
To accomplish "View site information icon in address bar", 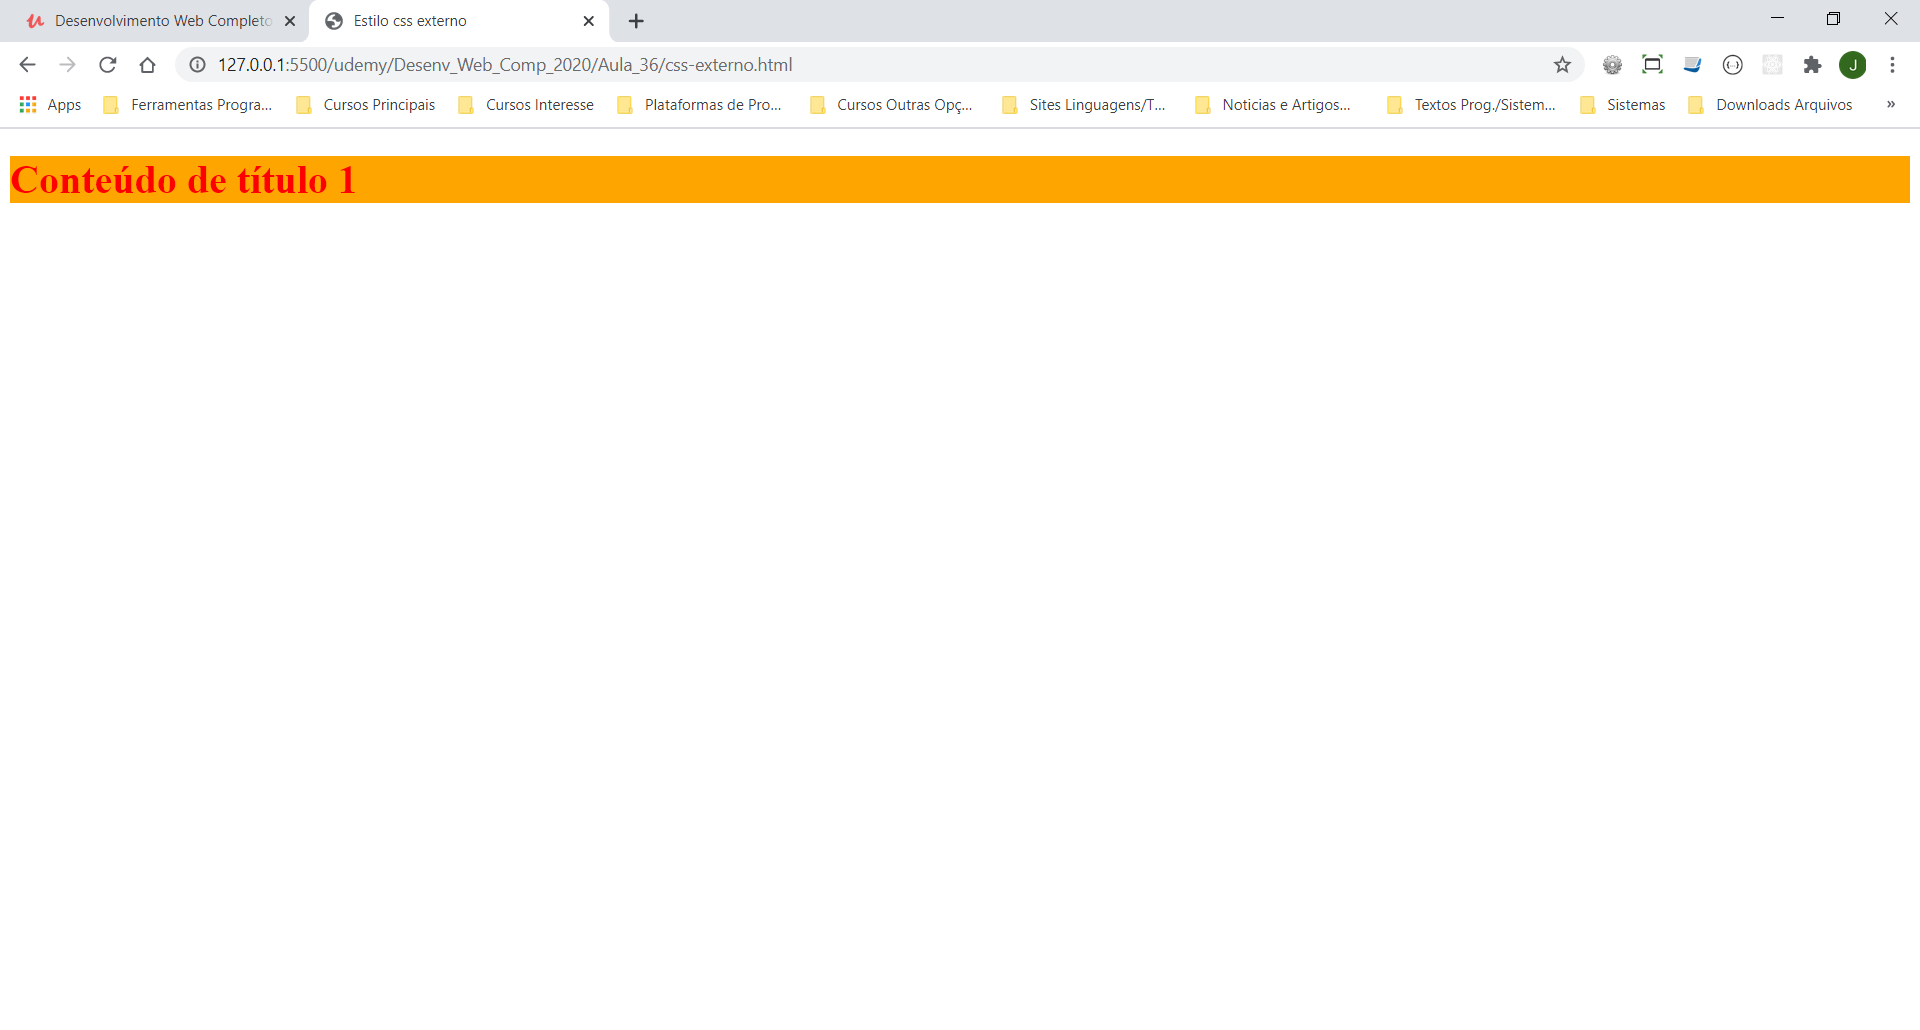I will pyautogui.click(x=198, y=65).
